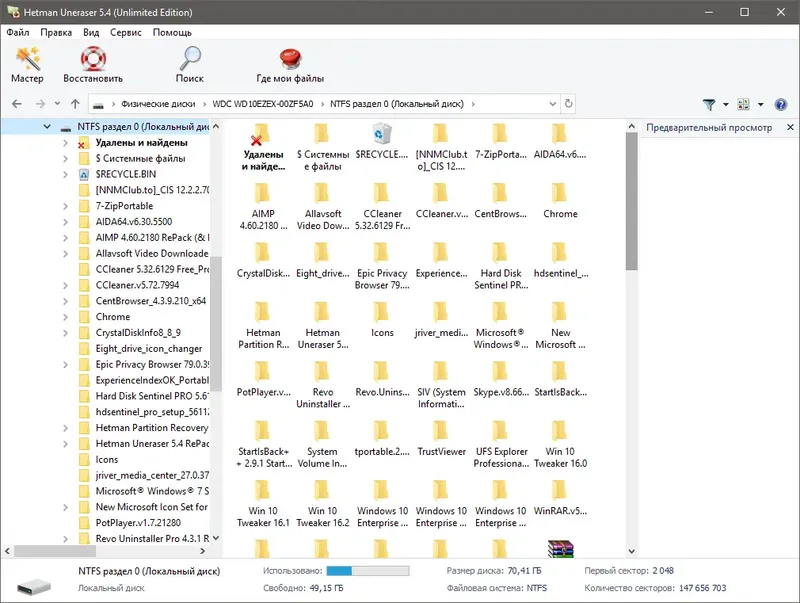Open the Поиск magnifier tool
The image size is (800, 603).
(x=190, y=65)
